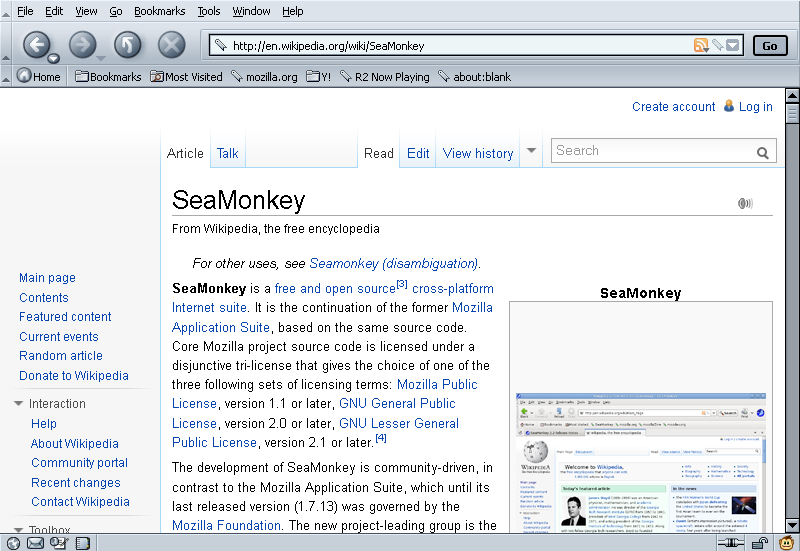
Task: Follow the Mozilla Foundation link
Action: (227, 525)
